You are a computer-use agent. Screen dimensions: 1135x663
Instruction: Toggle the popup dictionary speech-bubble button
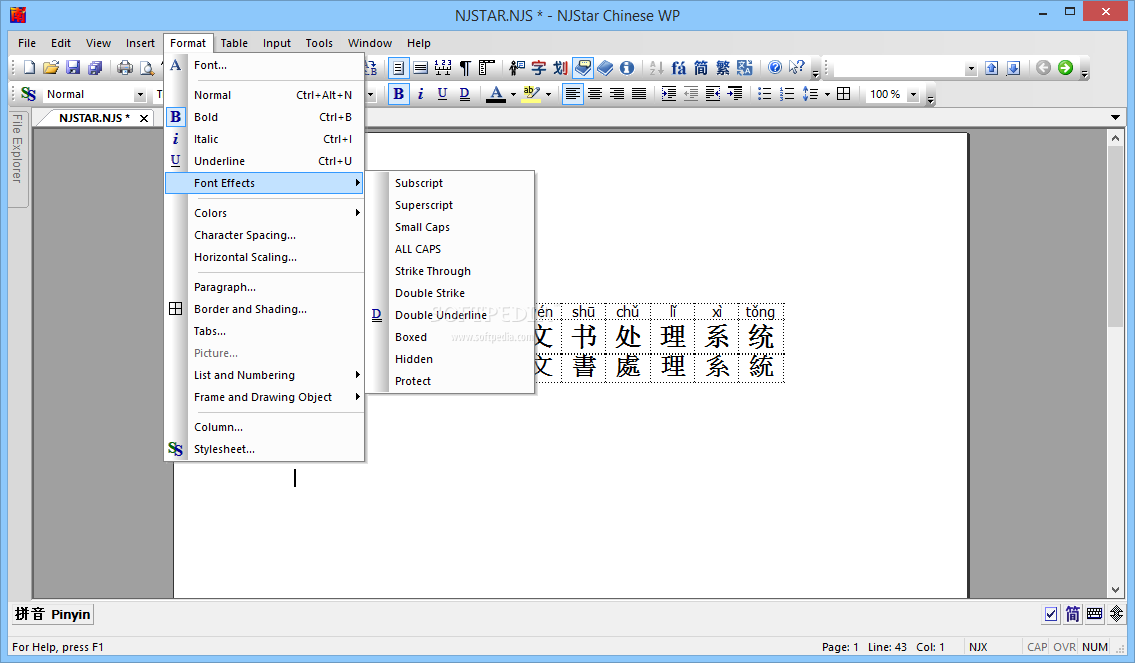[x=583, y=68]
